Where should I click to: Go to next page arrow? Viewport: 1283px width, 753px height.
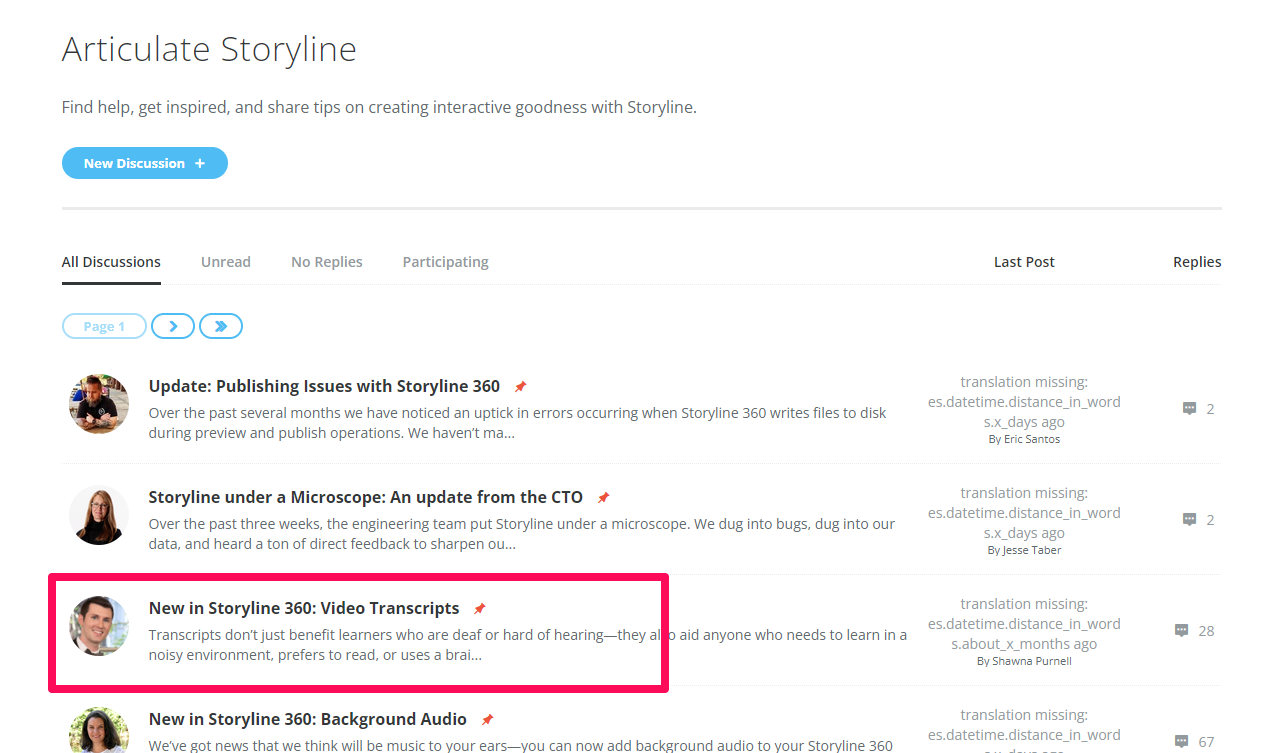coord(173,326)
